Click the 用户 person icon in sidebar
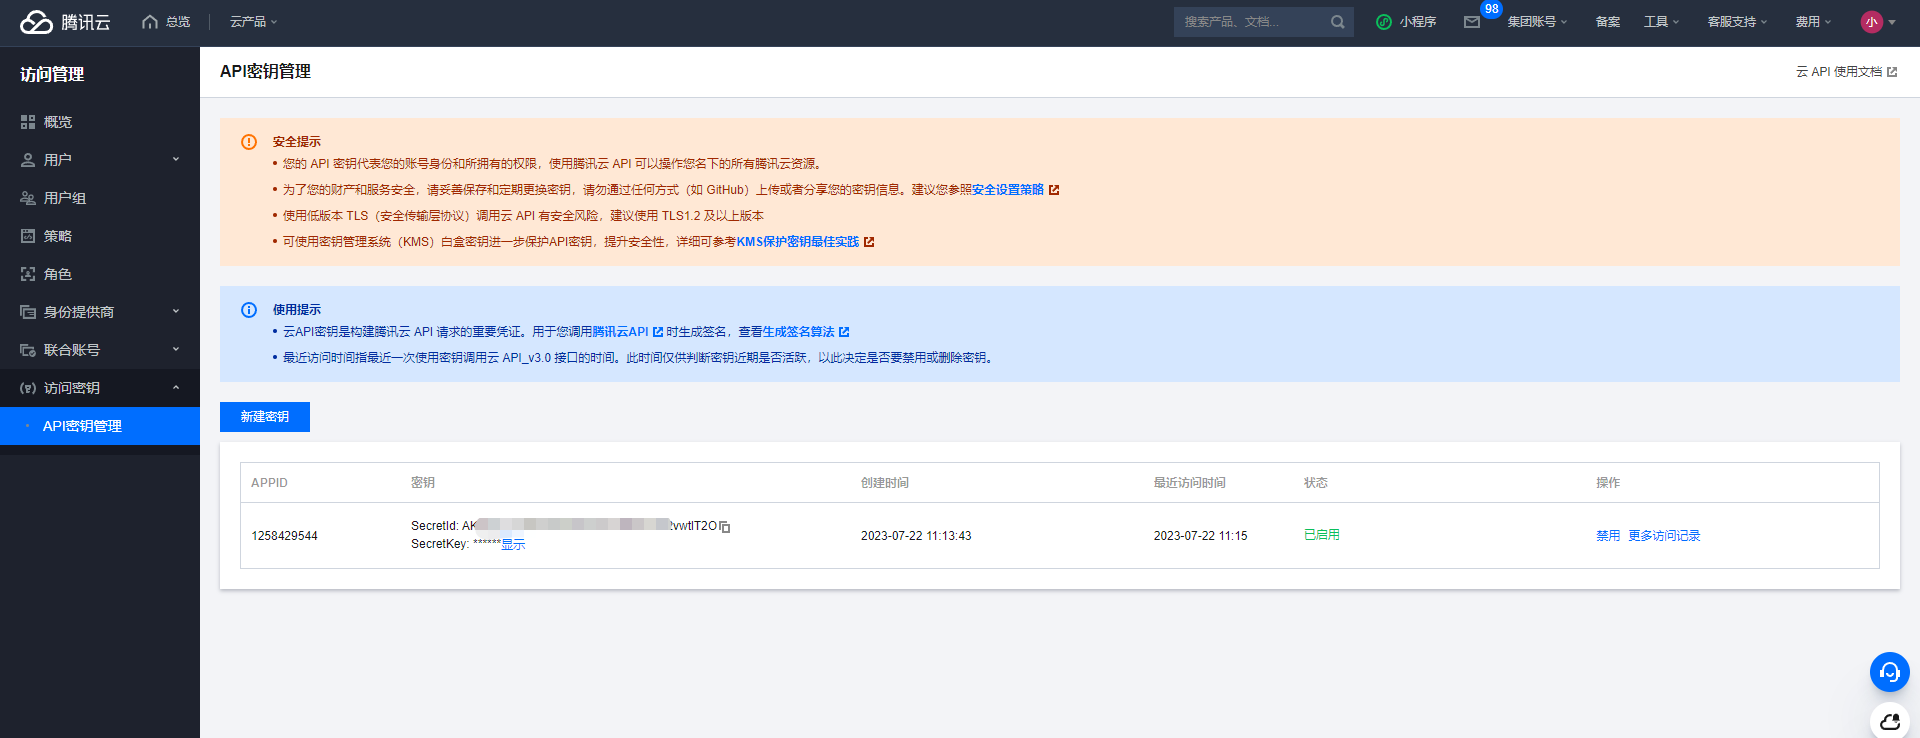This screenshot has width=1920, height=738. [x=28, y=160]
